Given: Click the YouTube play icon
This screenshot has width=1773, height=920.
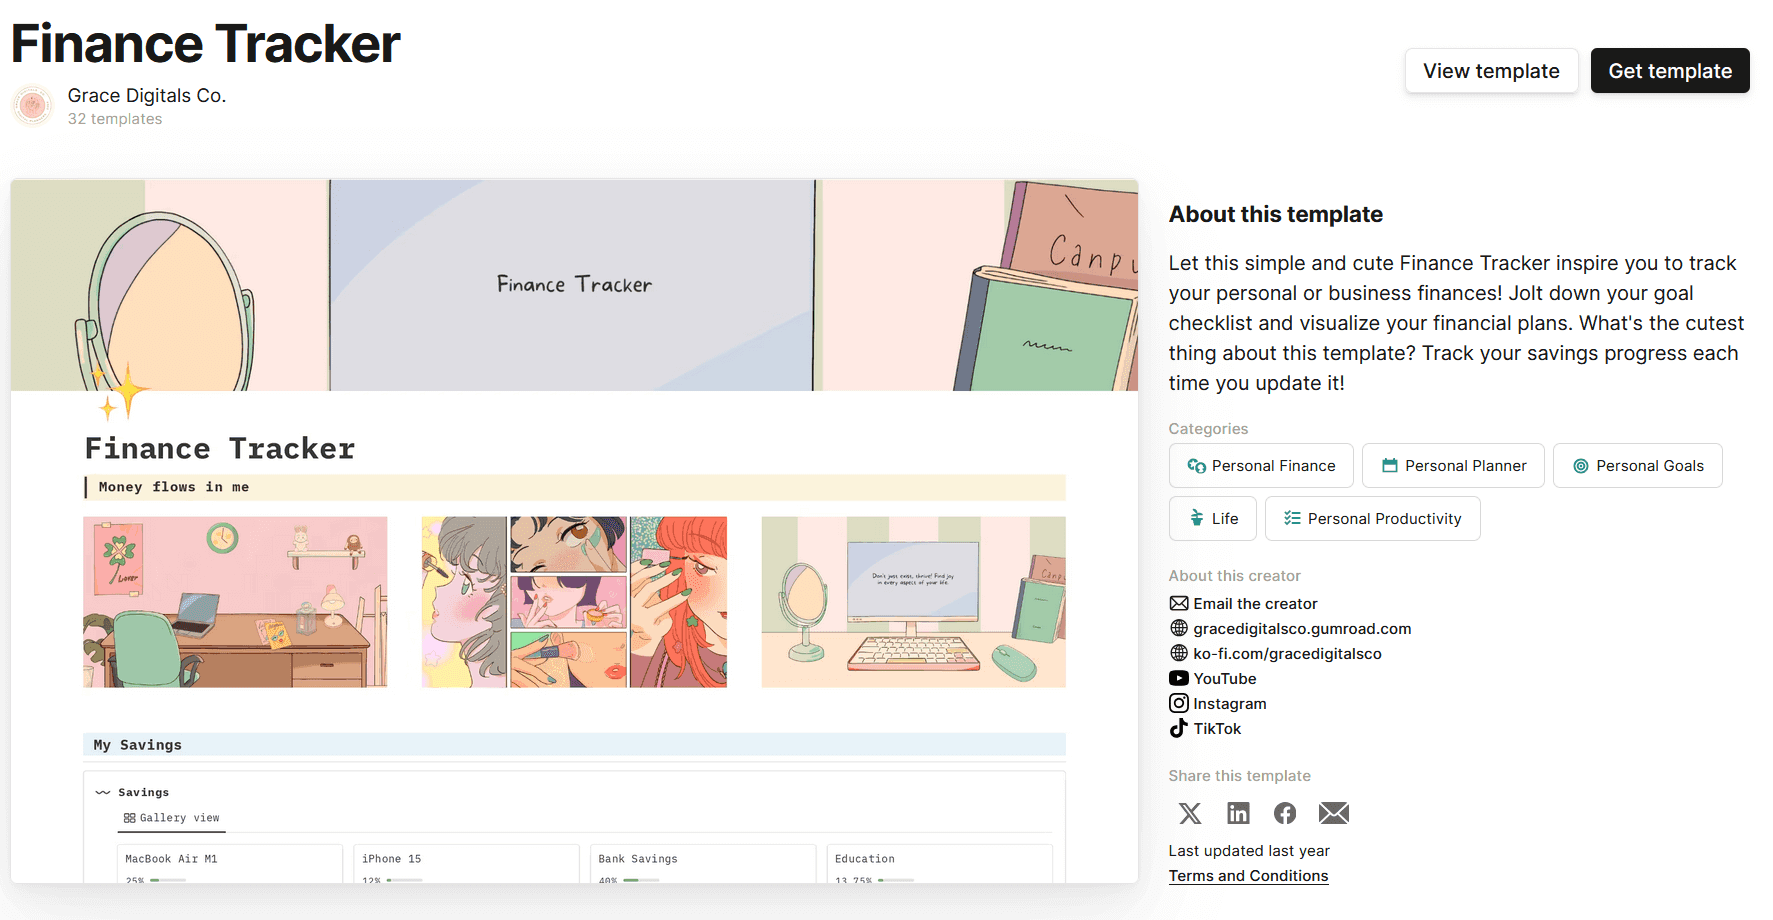Looking at the screenshot, I should (x=1179, y=678).
